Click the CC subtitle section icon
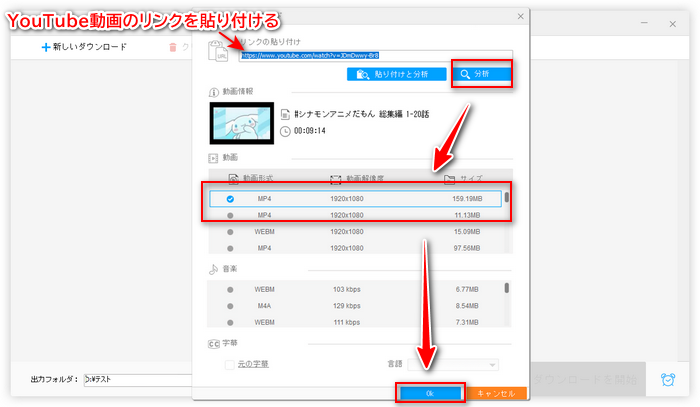This screenshot has height=407, width=700. tap(212, 343)
